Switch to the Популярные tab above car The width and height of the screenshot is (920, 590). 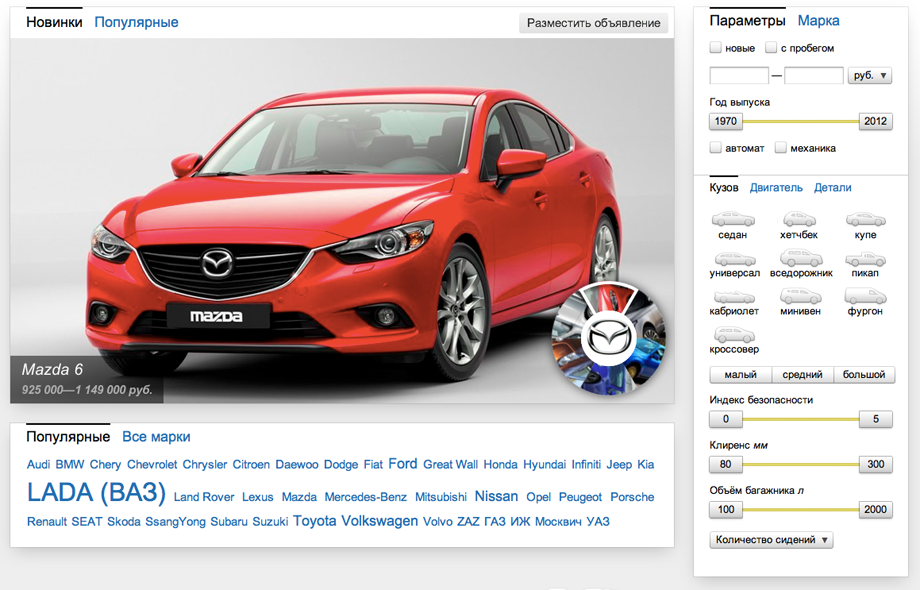[136, 22]
